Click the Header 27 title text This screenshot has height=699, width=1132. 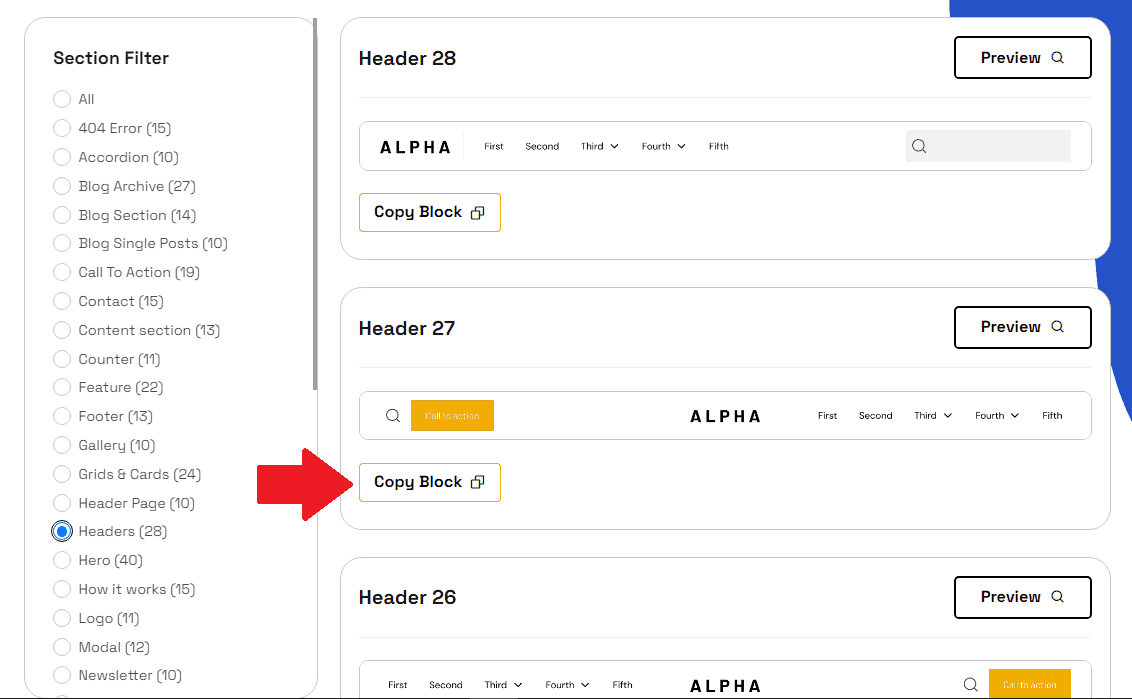click(406, 329)
